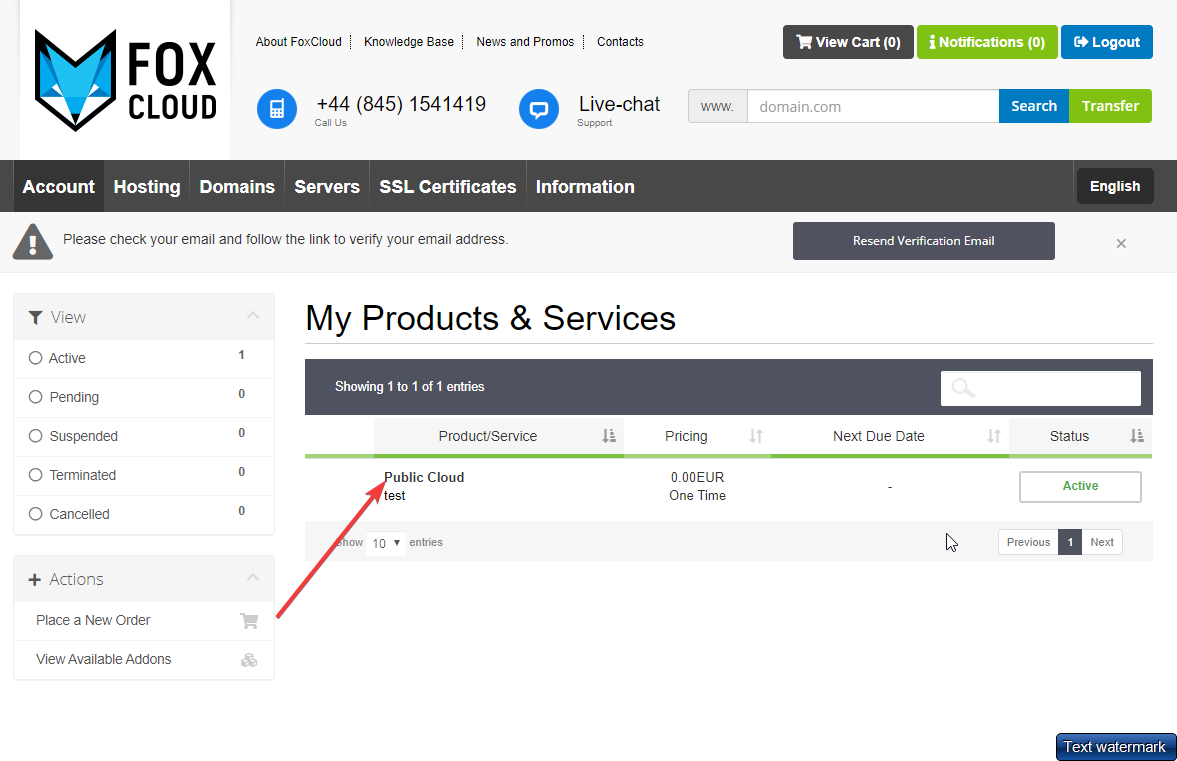Click the blue phone Call Us icon
This screenshot has height=761, width=1177.
click(277, 109)
